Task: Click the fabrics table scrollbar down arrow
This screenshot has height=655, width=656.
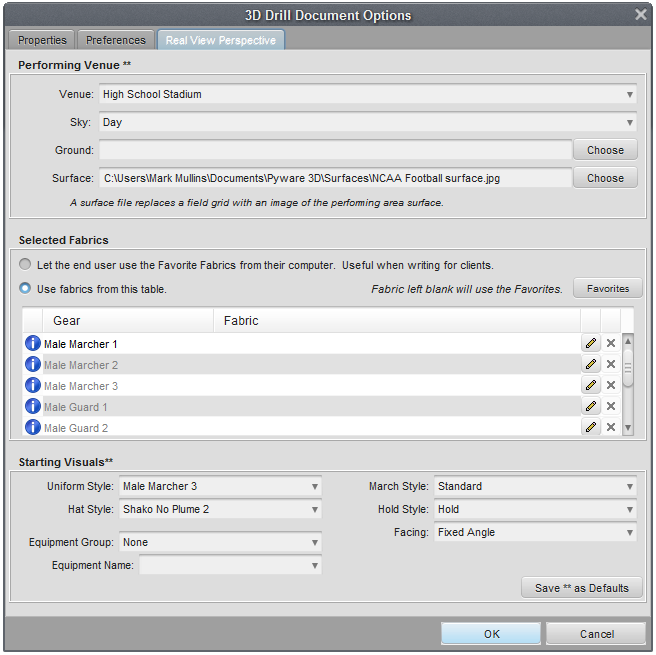Action: [628, 428]
